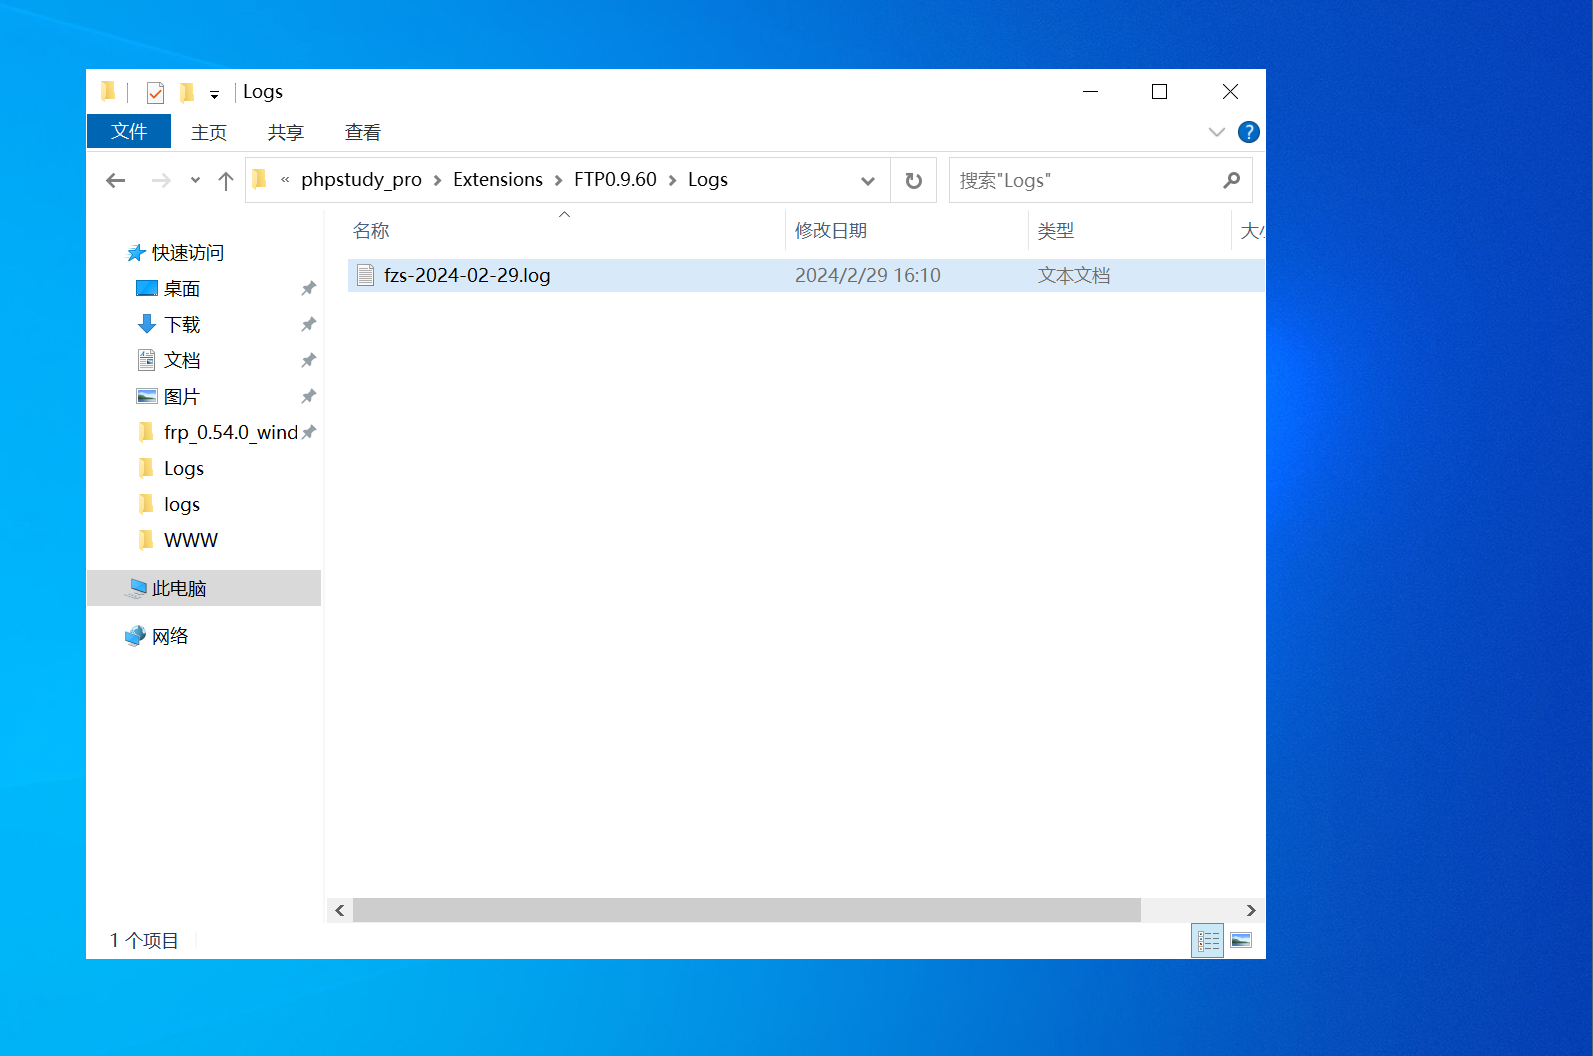The width and height of the screenshot is (1593, 1056).
Task: Click the Properties icon in quick access toolbar
Action: pyautogui.click(x=155, y=92)
